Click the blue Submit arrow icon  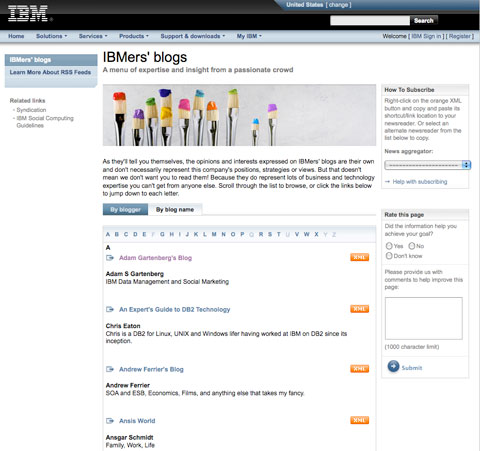(x=393, y=366)
